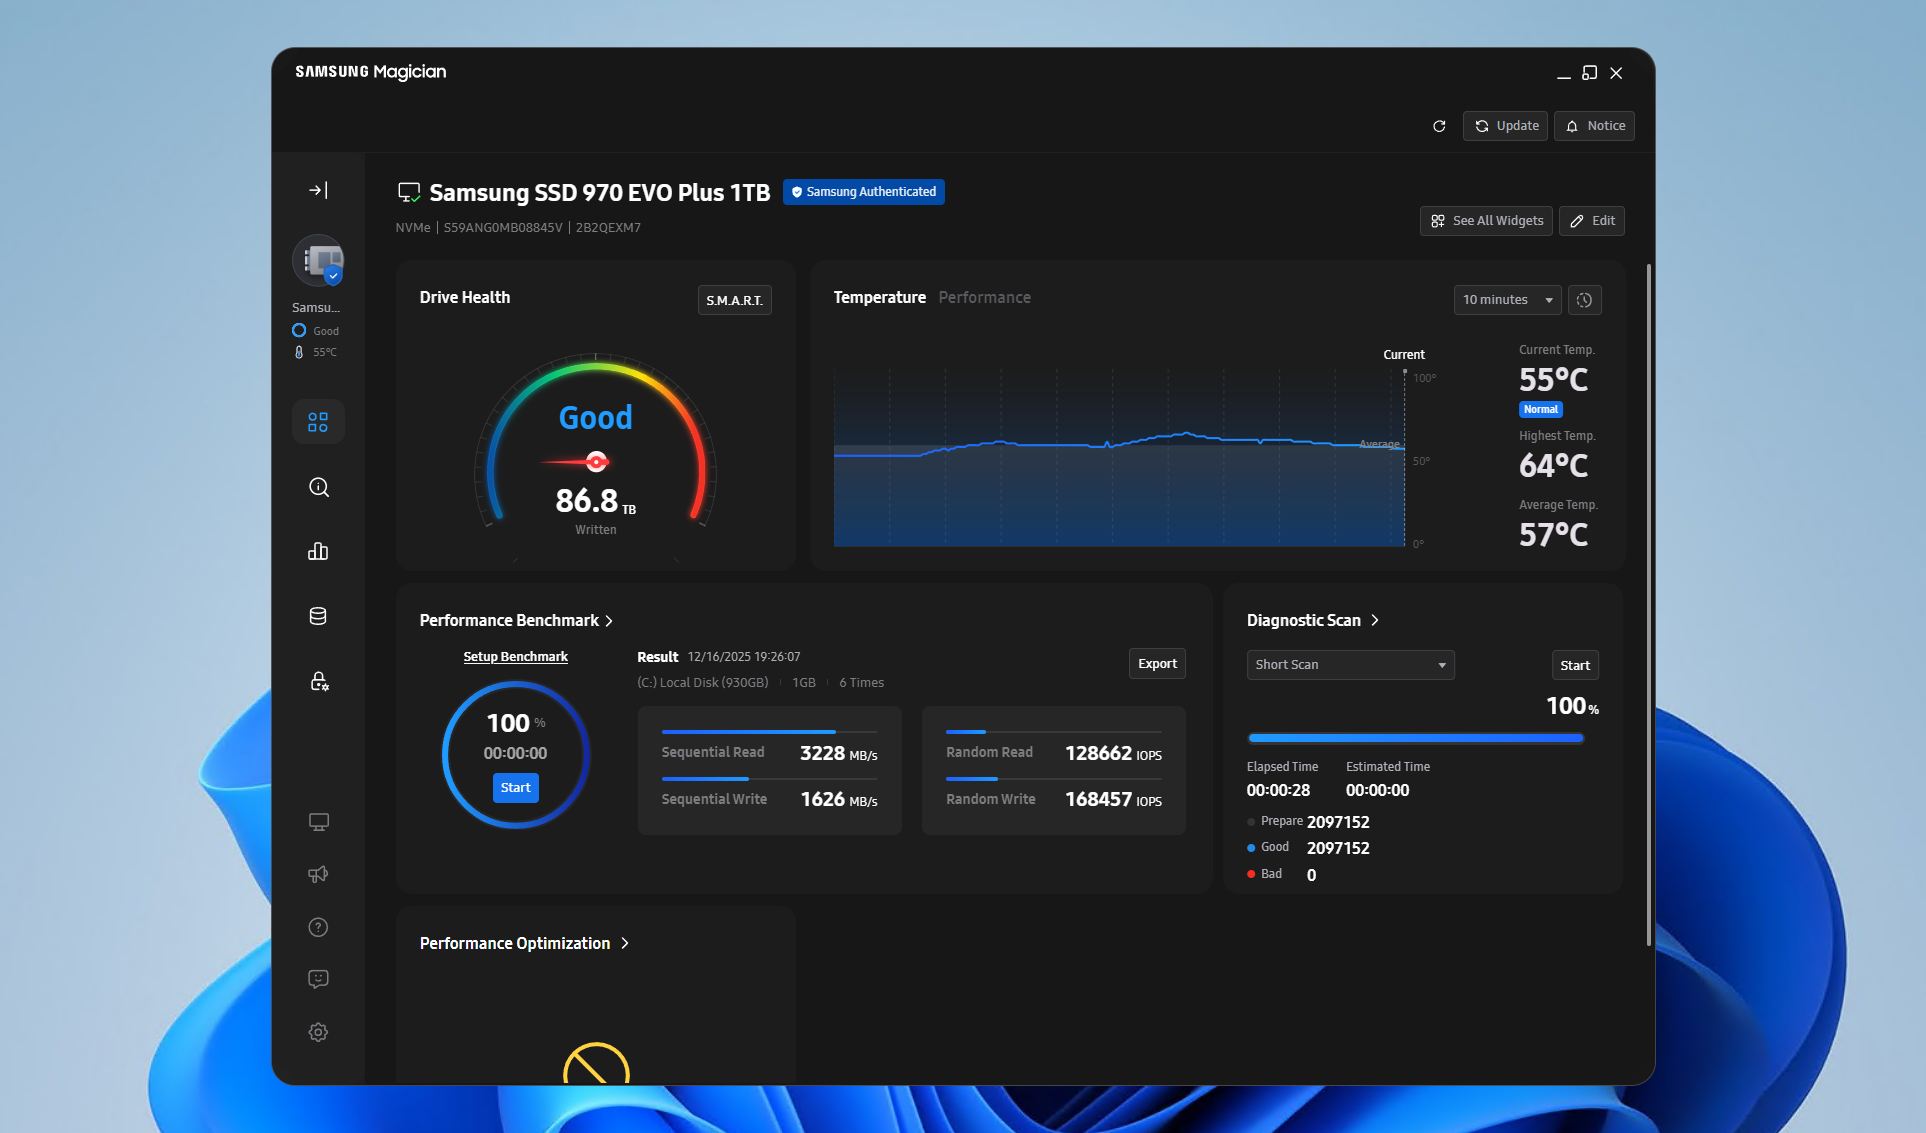Open the 10 minutes interval dropdown
This screenshot has width=1926, height=1133.
click(x=1507, y=300)
